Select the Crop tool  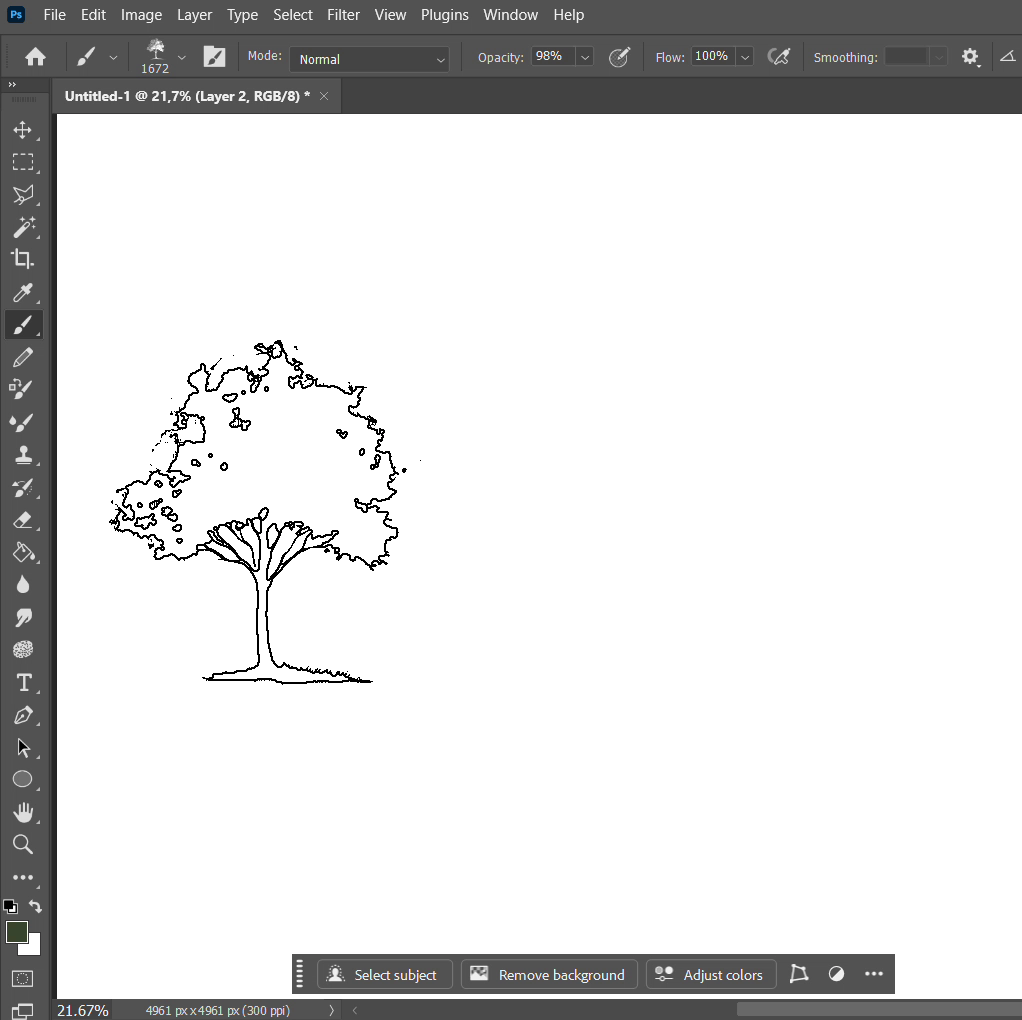click(x=23, y=259)
